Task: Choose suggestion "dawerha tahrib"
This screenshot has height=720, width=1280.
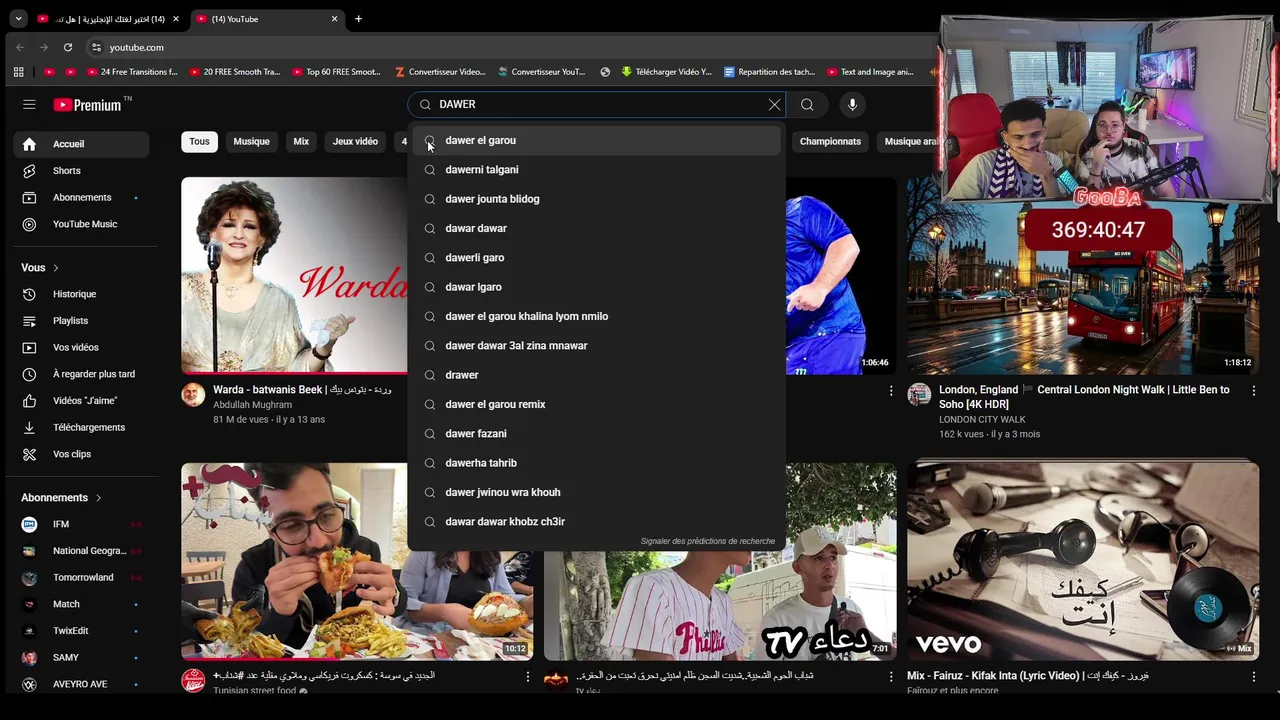Action: click(x=596, y=463)
